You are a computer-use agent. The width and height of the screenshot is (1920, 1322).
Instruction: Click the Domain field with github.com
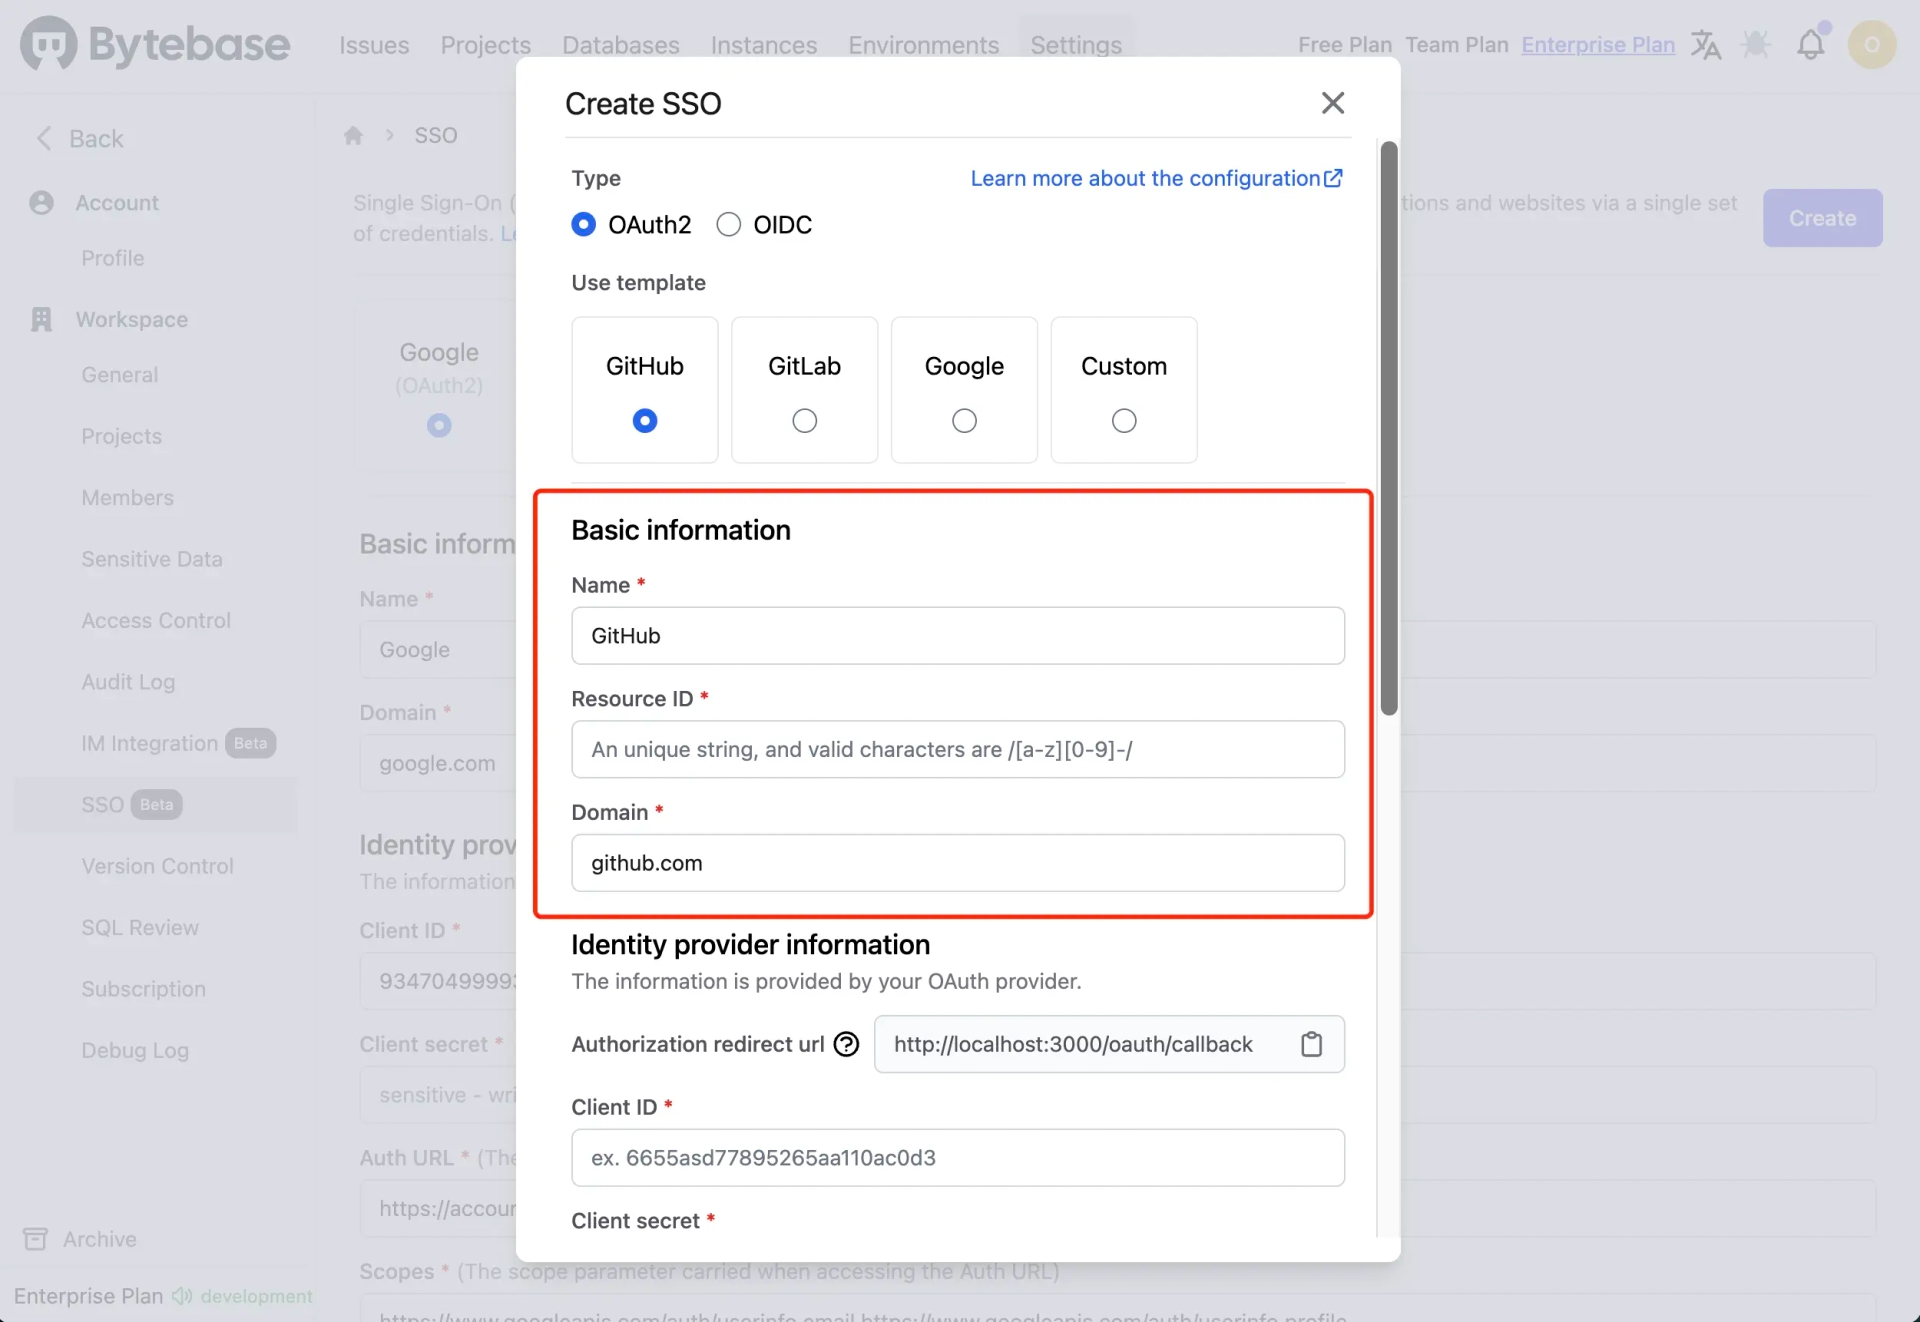pyautogui.click(x=958, y=863)
